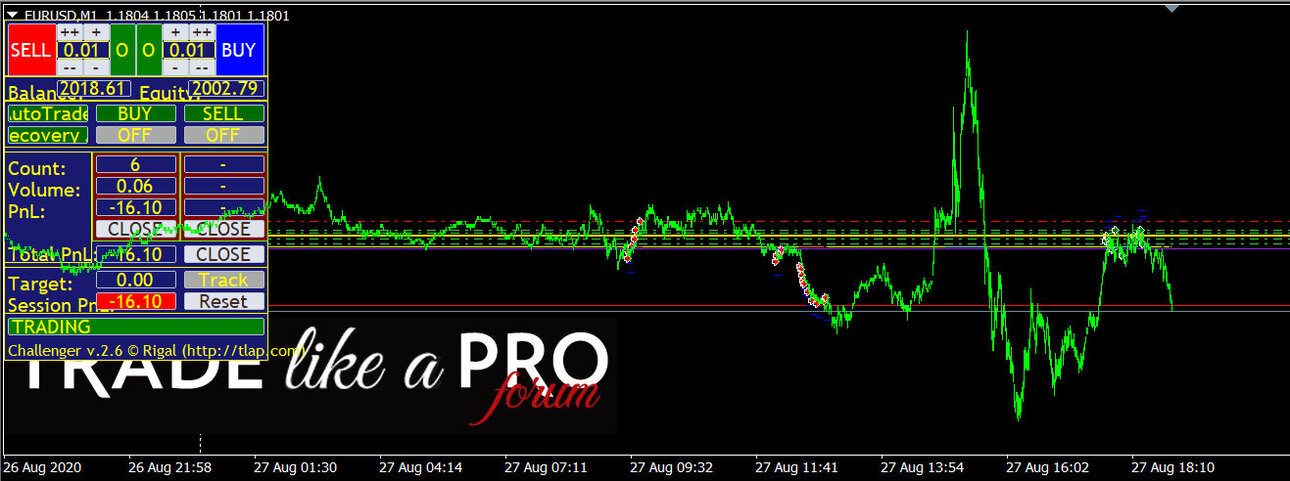Click the 26 Aug 21:58 time axis label
Viewport: 1290px width, 481px height.
(170, 467)
